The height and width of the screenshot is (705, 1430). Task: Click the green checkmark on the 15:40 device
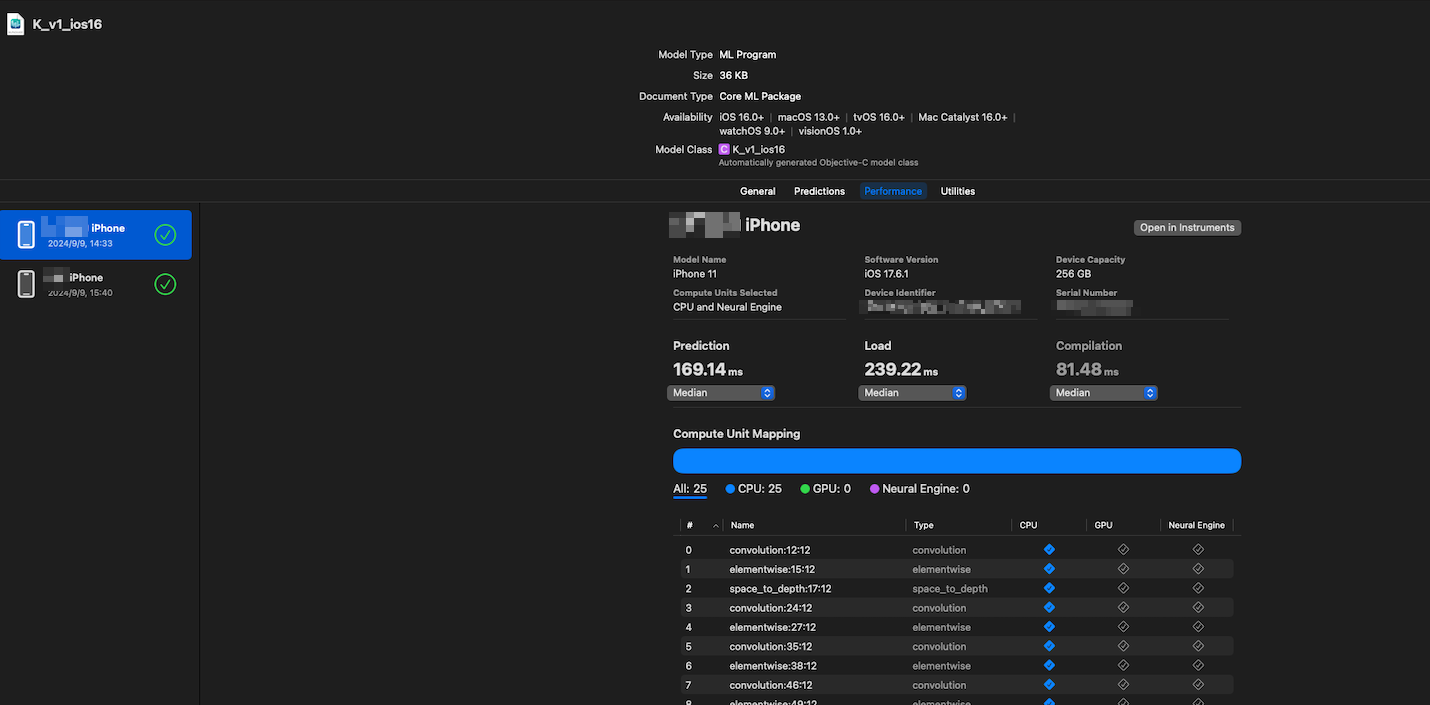[165, 284]
